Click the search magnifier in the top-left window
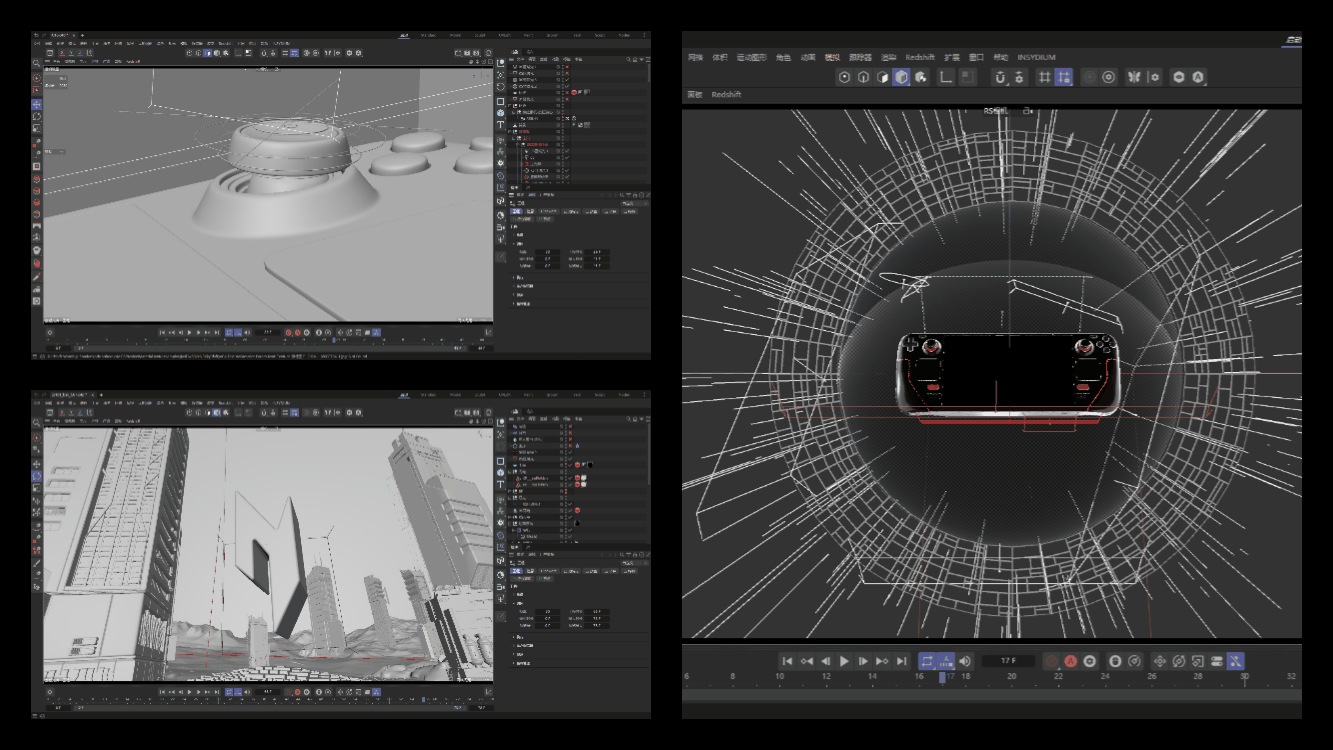Screen dimensions: 1333x750 [37, 64]
